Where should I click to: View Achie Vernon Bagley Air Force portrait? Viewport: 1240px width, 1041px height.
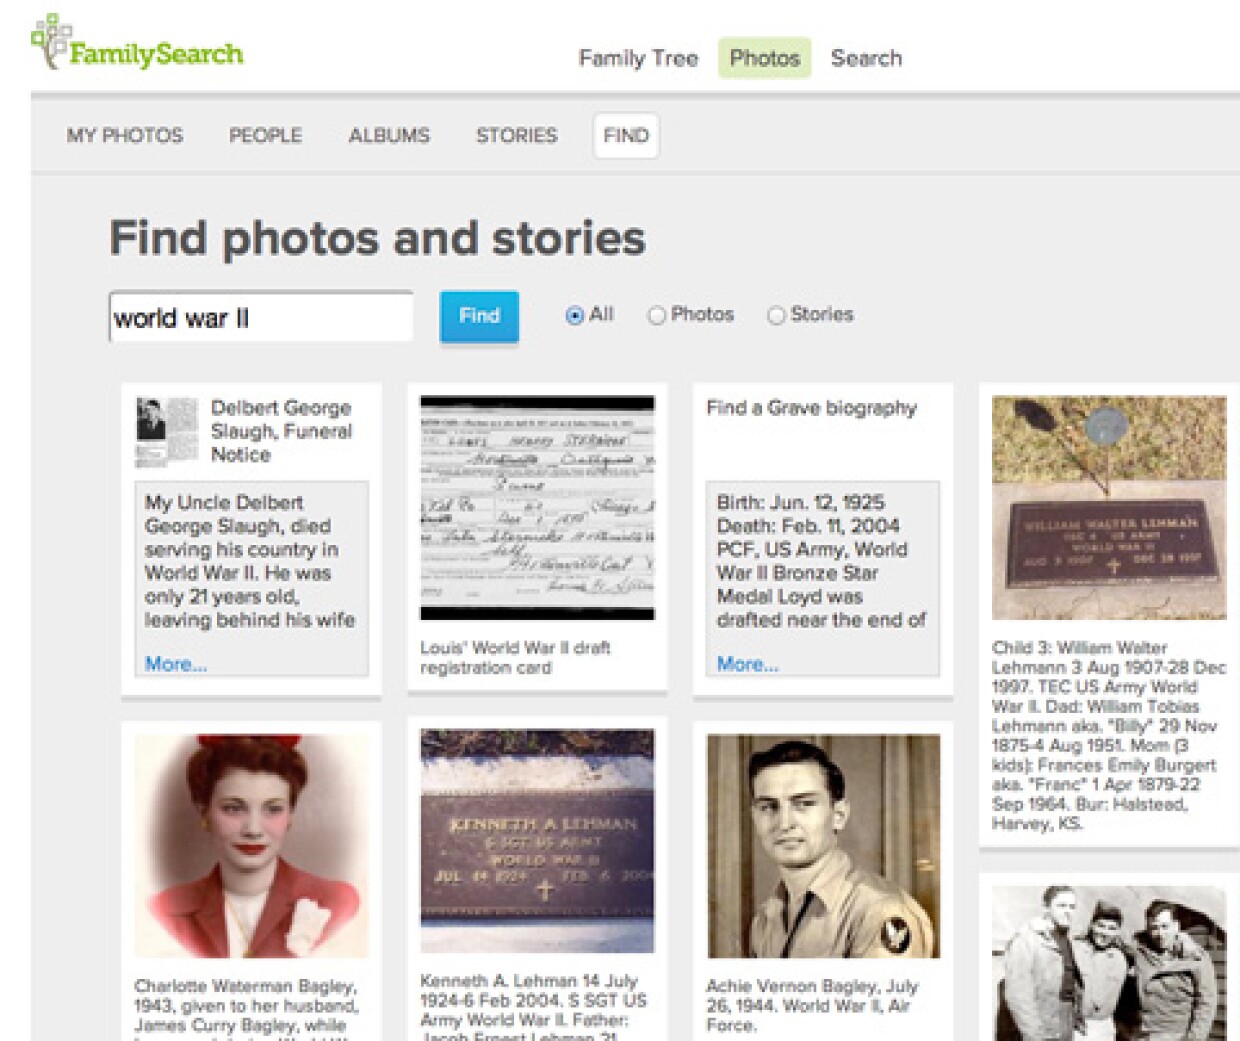tap(823, 846)
